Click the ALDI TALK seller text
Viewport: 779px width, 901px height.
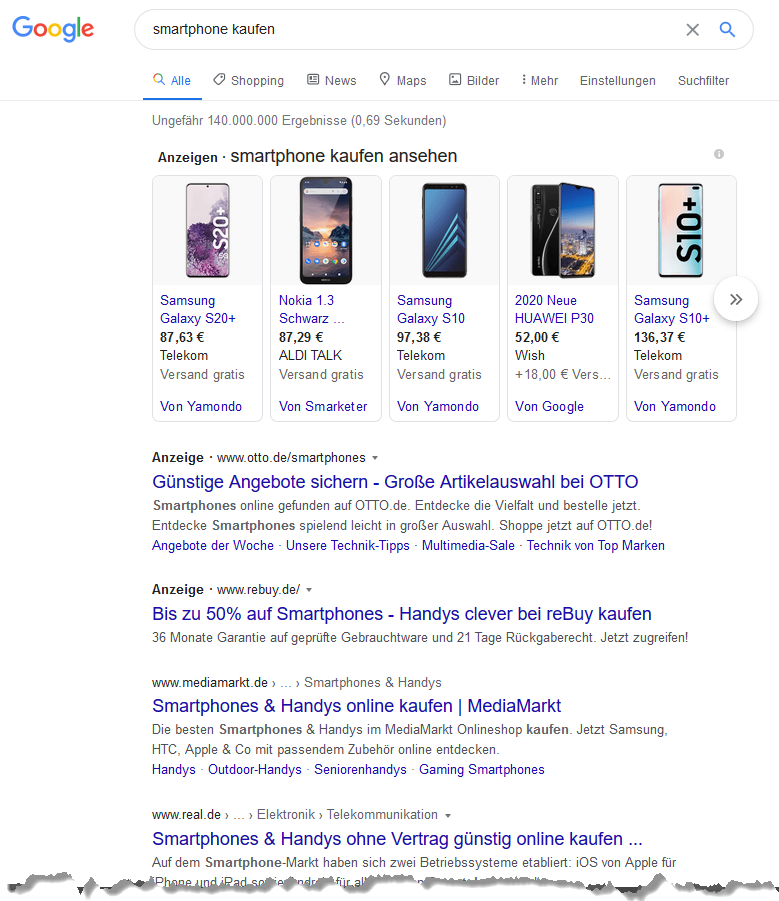coord(310,356)
